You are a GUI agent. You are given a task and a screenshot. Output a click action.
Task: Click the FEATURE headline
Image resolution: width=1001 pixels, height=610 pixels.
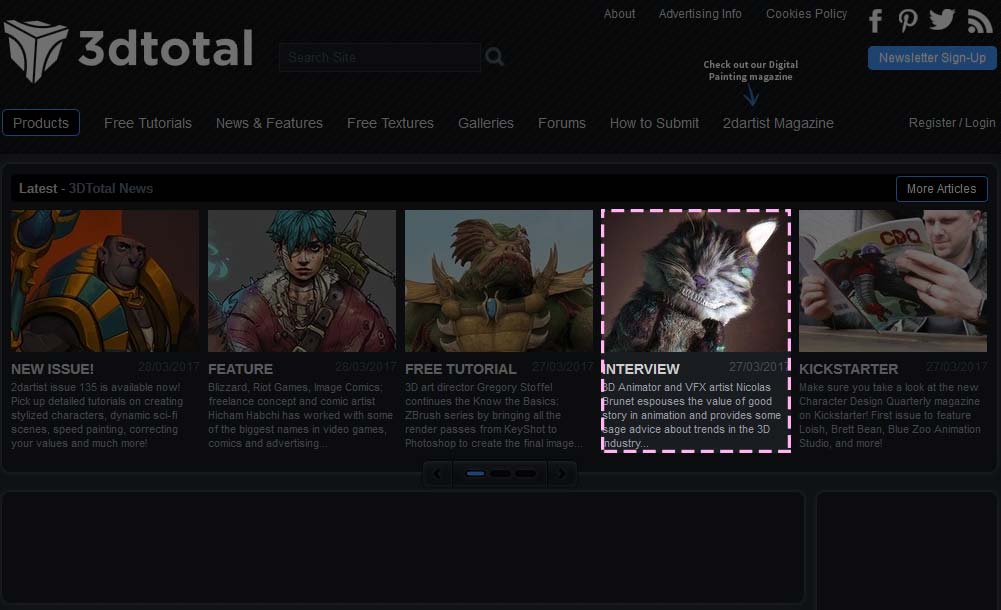240,369
